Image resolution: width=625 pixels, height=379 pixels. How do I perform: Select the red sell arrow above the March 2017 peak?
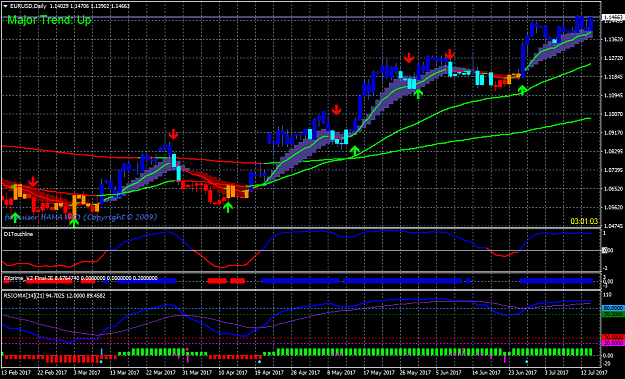pyautogui.click(x=173, y=134)
